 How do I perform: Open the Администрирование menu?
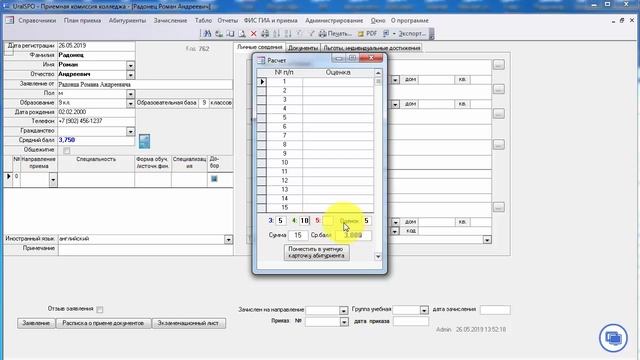coord(334,20)
